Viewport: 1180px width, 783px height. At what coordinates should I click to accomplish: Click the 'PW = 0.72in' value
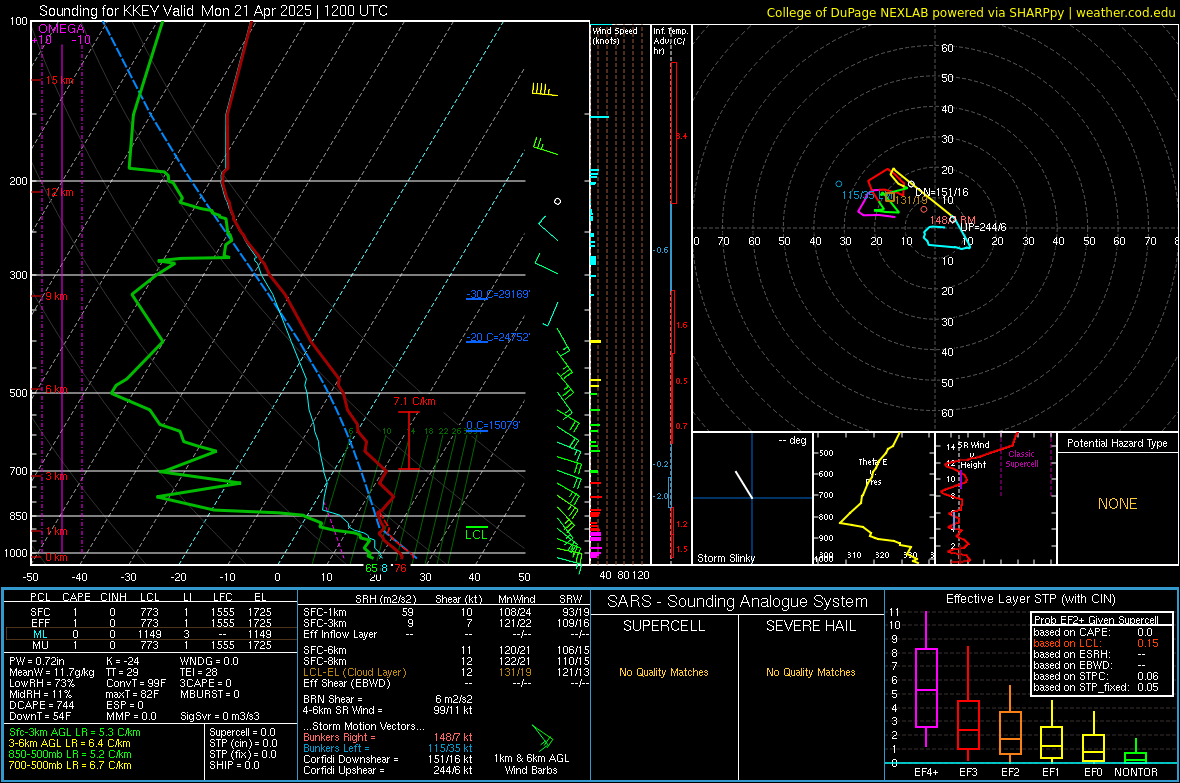click(37, 661)
